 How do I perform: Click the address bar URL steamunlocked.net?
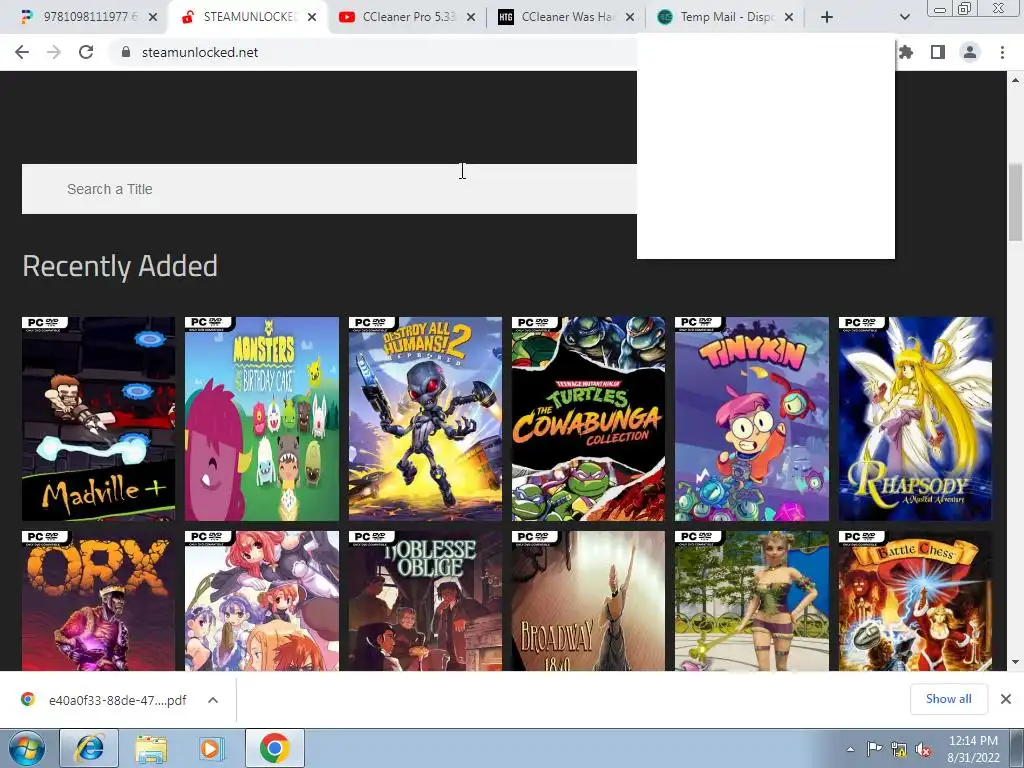tap(200, 52)
